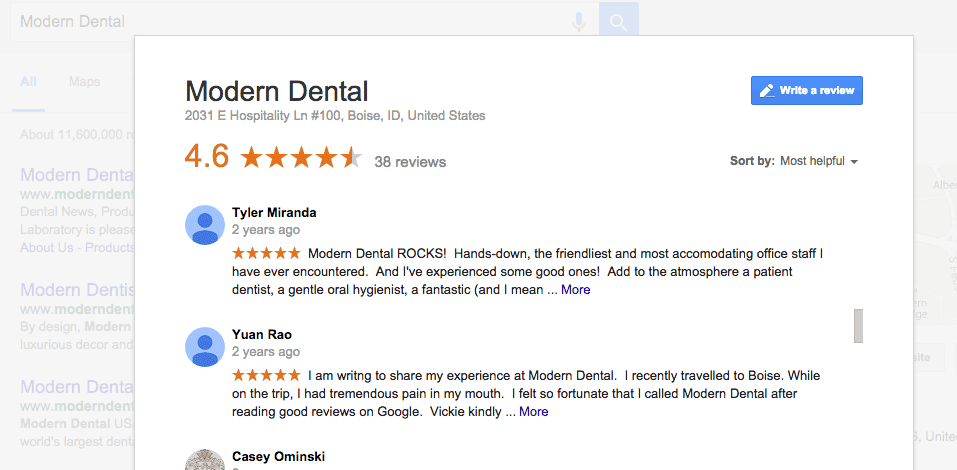Click Yuan Rao's profile avatar
957x470 pixels.
pyautogui.click(x=205, y=347)
